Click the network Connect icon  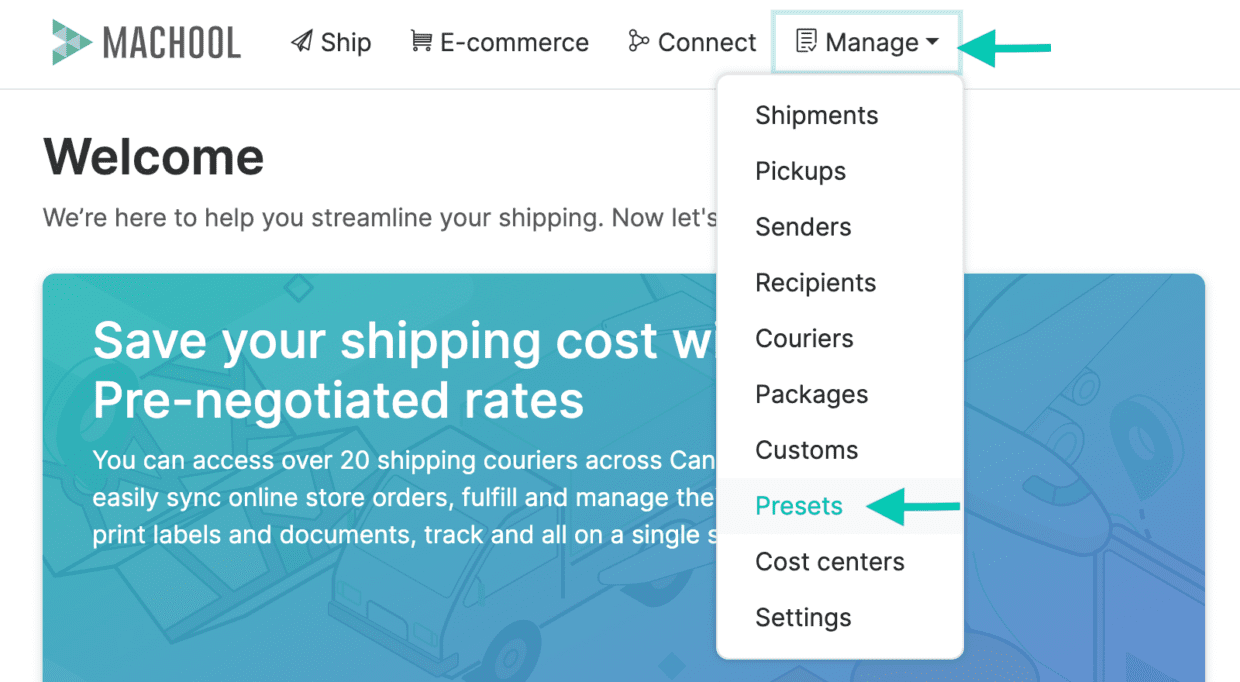click(x=638, y=41)
